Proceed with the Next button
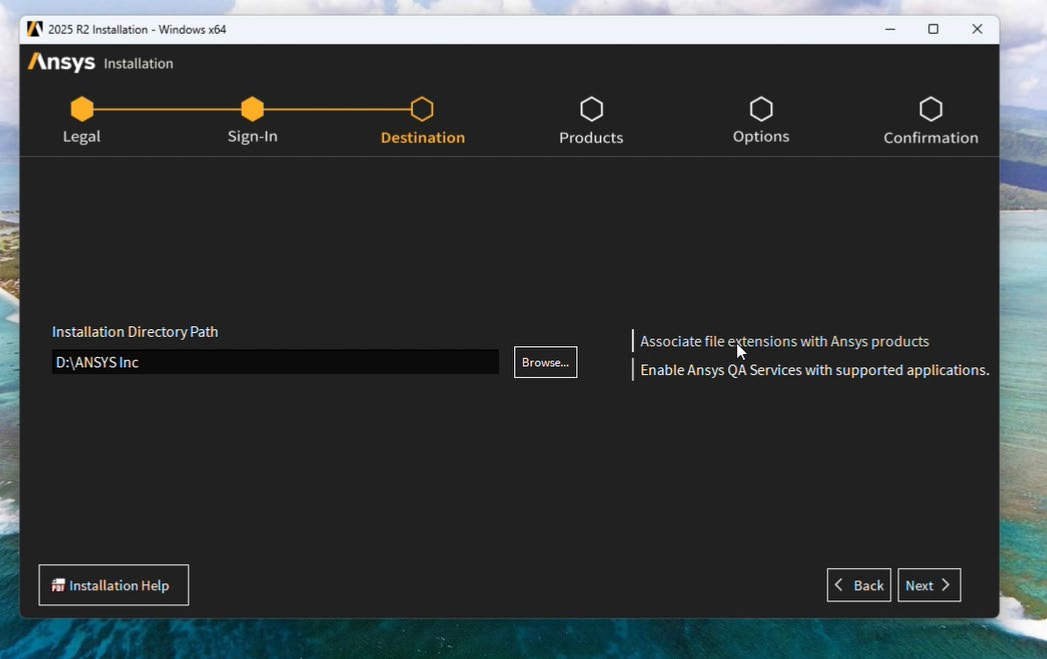 click(x=928, y=586)
